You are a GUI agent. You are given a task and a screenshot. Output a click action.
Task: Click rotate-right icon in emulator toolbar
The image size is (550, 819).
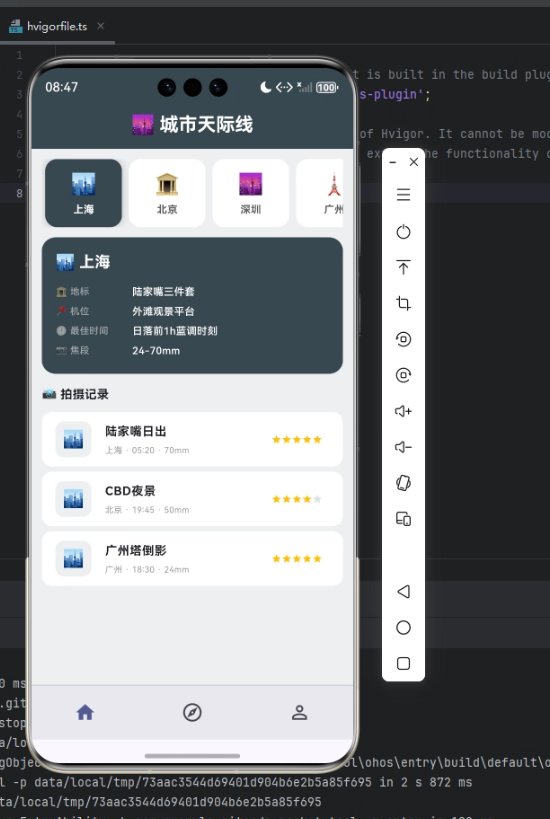click(x=403, y=375)
